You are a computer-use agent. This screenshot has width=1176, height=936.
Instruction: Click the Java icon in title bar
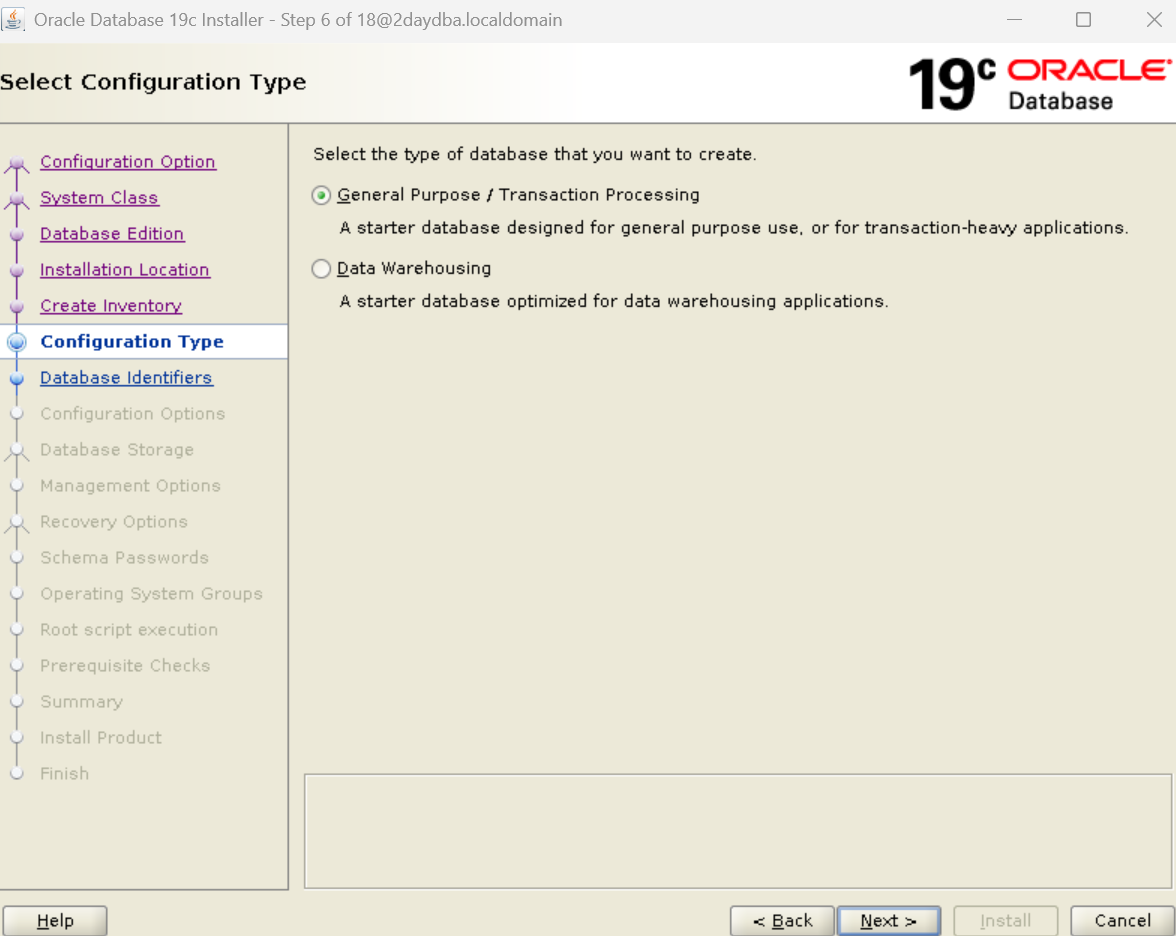pos(13,20)
